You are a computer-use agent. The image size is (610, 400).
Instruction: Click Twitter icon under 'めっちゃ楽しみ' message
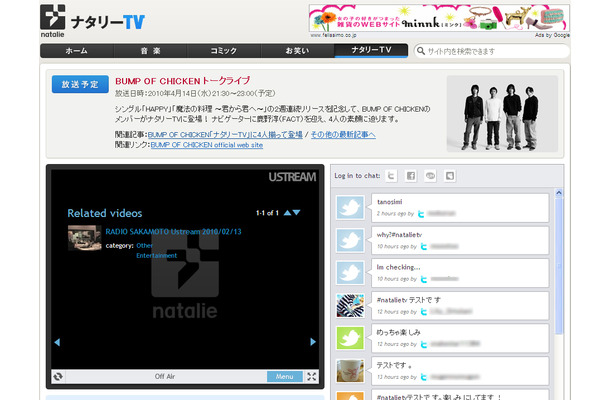[x=424, y=344]
